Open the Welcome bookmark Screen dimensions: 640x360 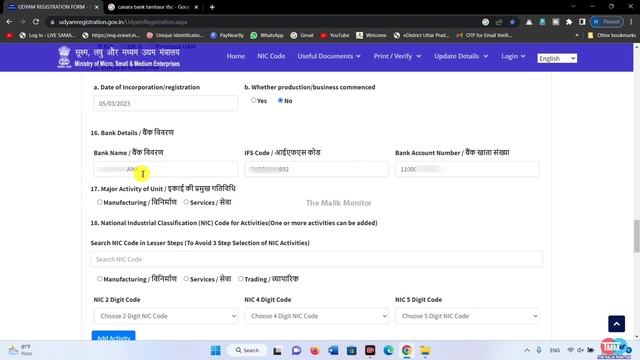click(371, 36)
